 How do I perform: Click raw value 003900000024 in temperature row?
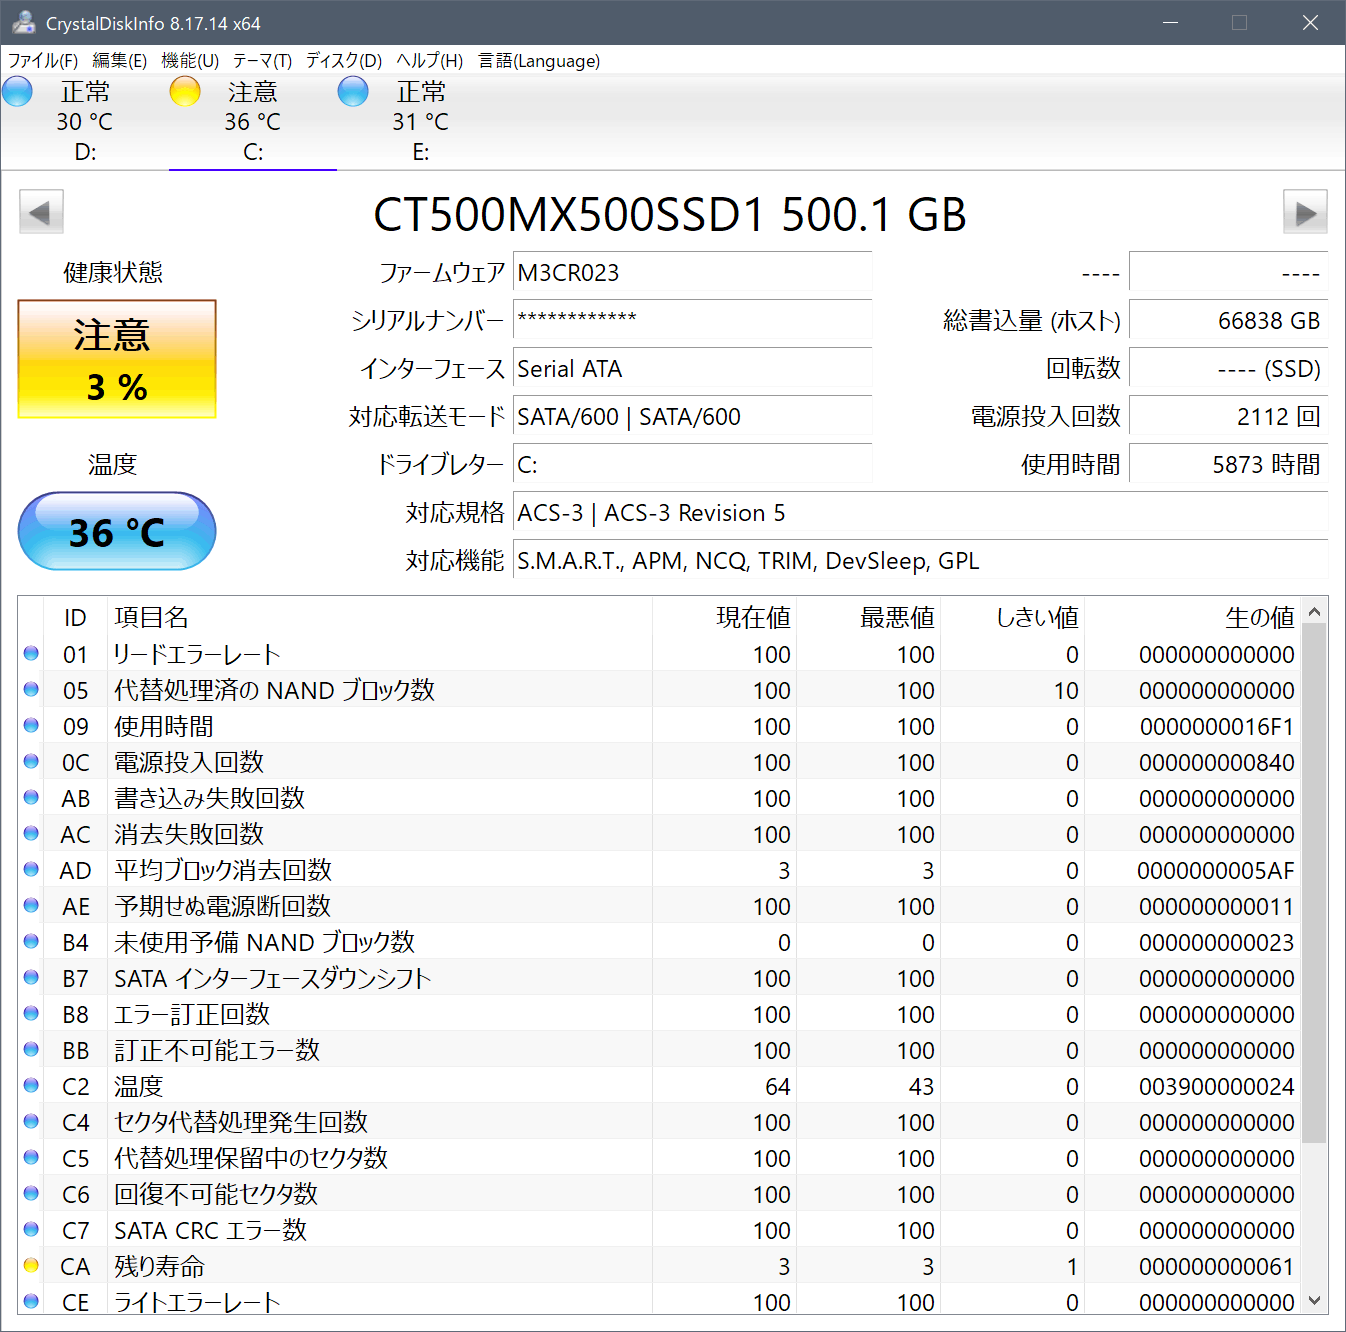pos(1216,1086)
